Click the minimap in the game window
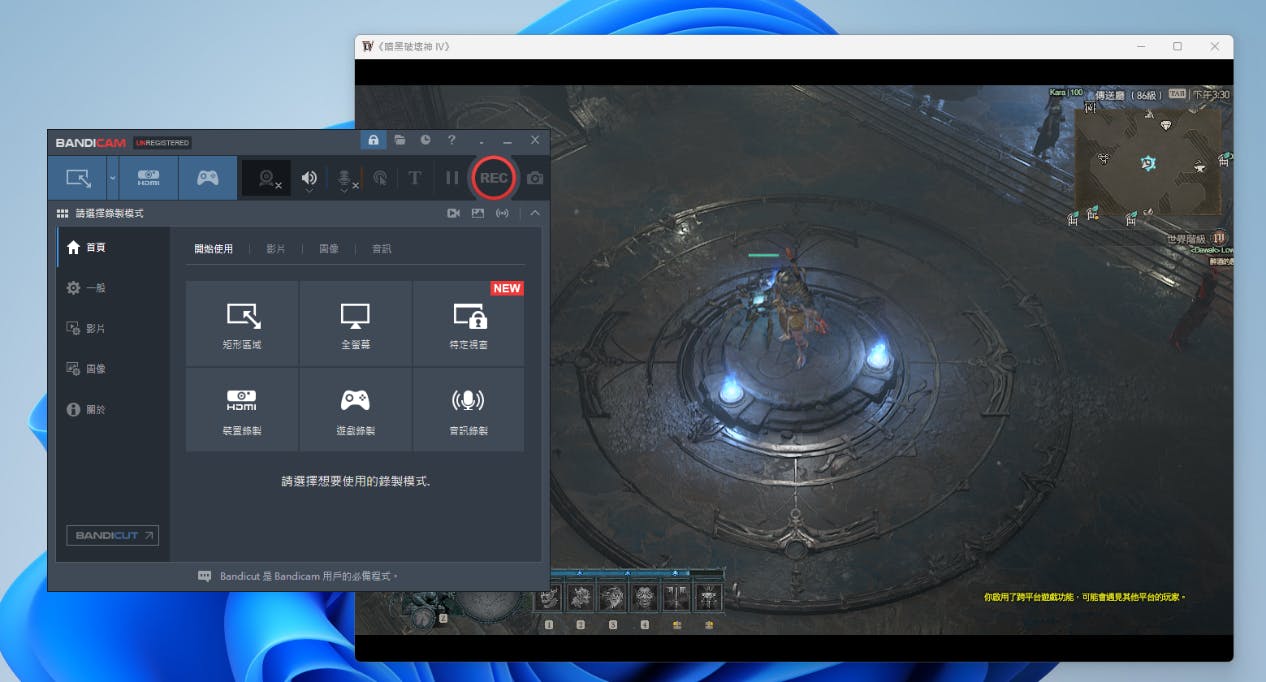Image resolution: width=1266 pixels, height=682 pixels. [1147, 160]
